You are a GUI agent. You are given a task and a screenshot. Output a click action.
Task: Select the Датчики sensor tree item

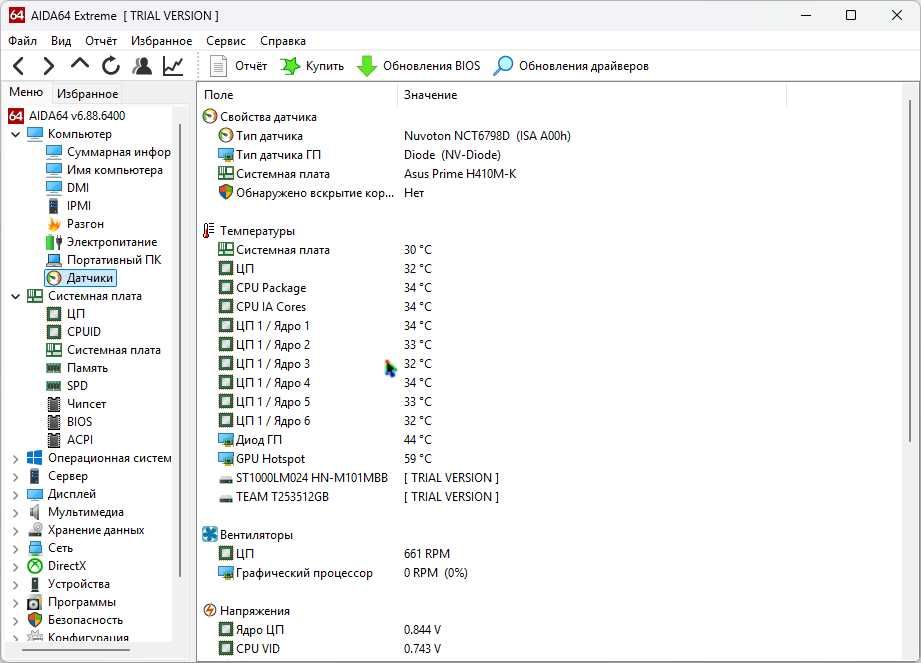(80, 278)
